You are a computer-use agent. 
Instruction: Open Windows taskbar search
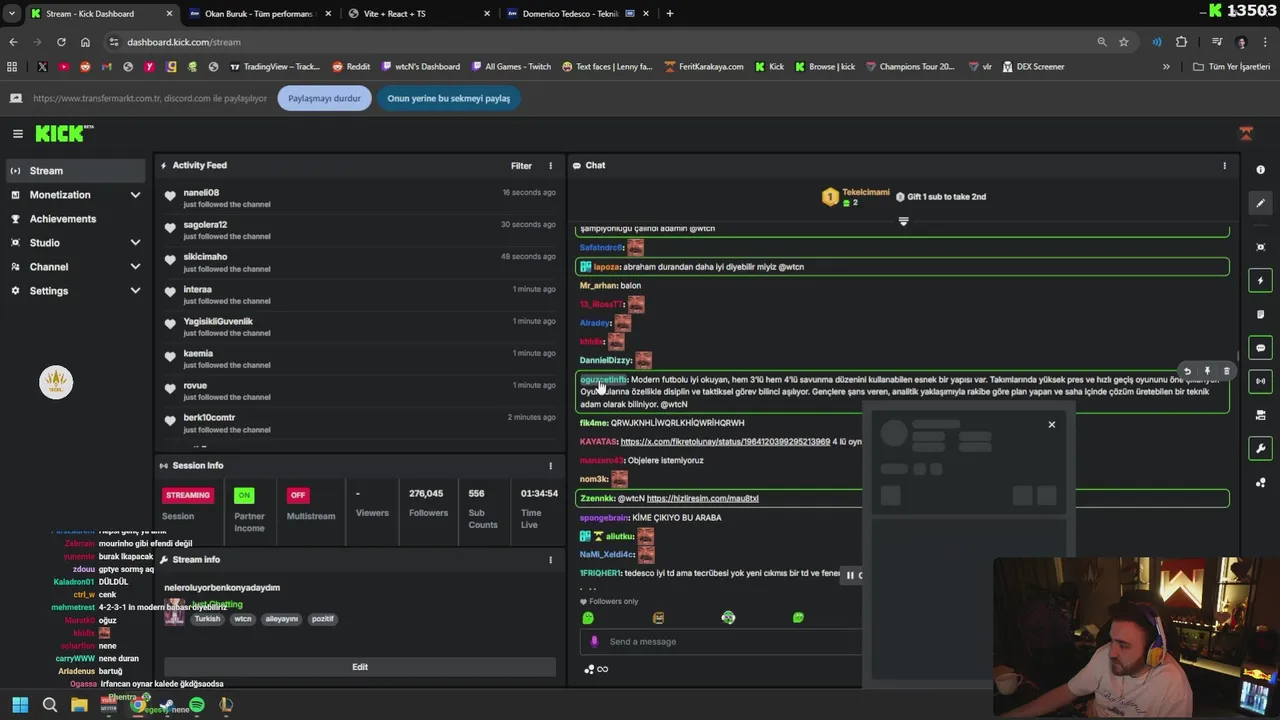[50, 705]
